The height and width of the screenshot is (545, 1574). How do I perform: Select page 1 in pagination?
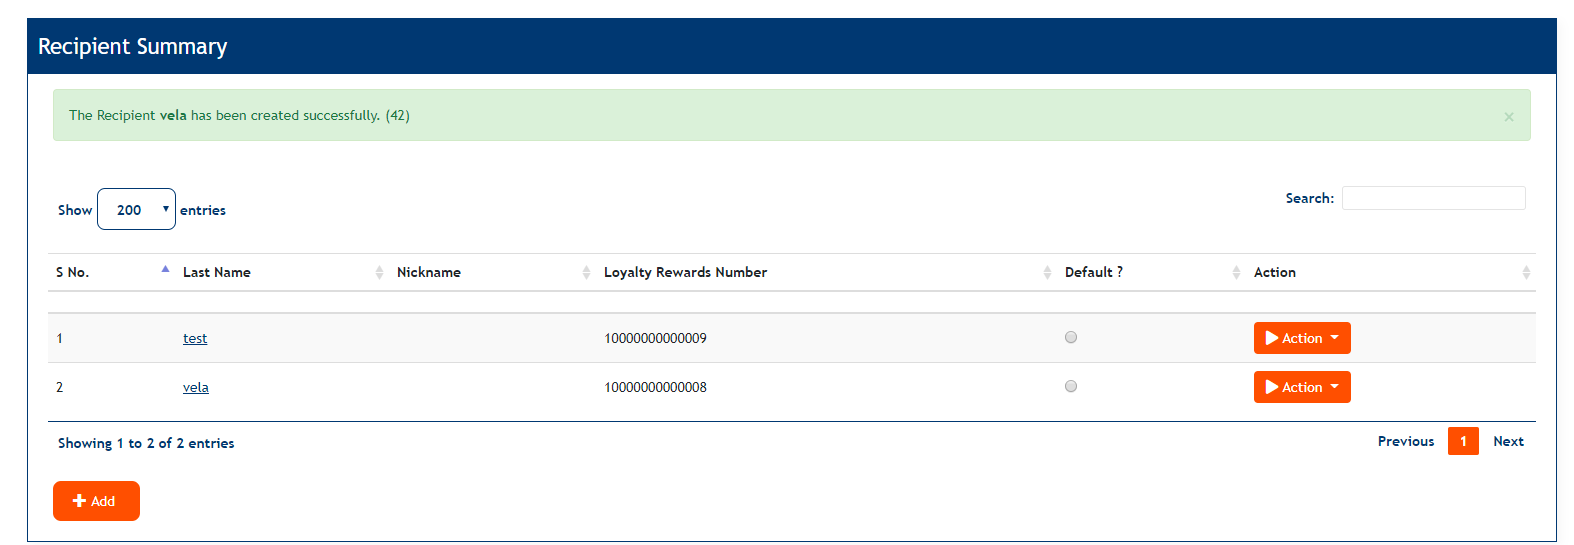(1462, 441)
